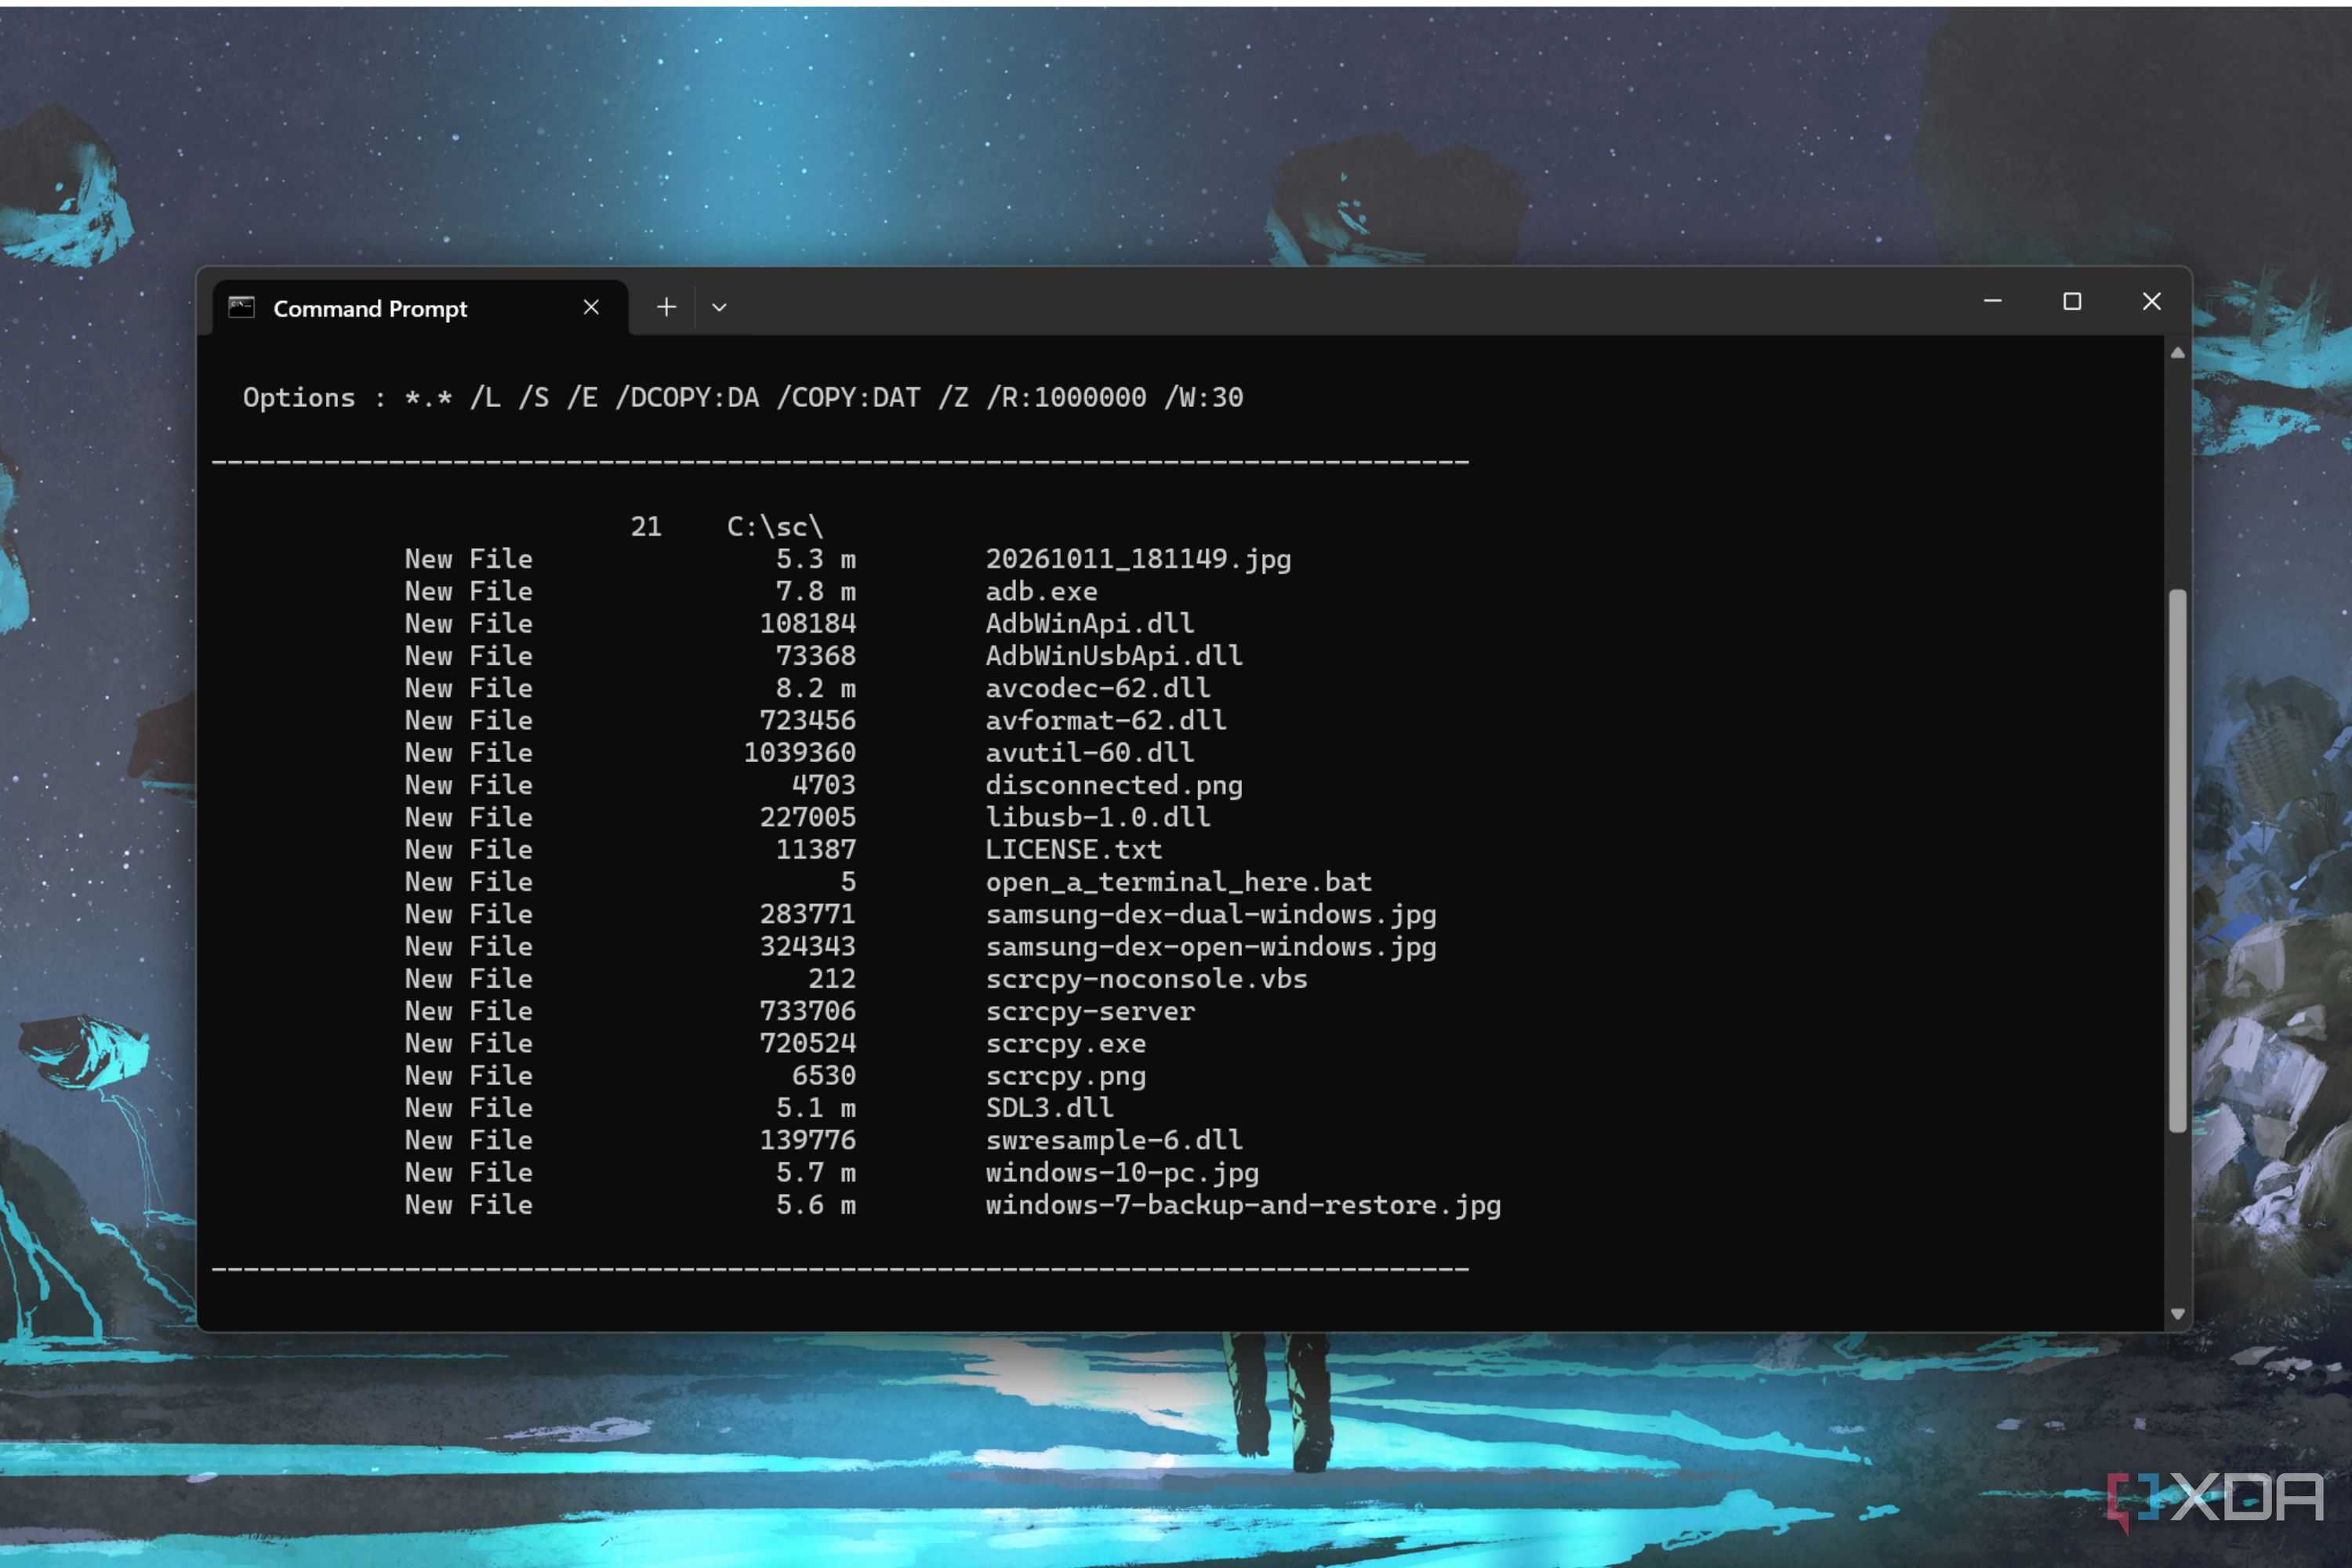The width and height of the screenshot is (2352, 1568).
Task: Click filename windows-10-pc.jpg
Action: 1122,1173
